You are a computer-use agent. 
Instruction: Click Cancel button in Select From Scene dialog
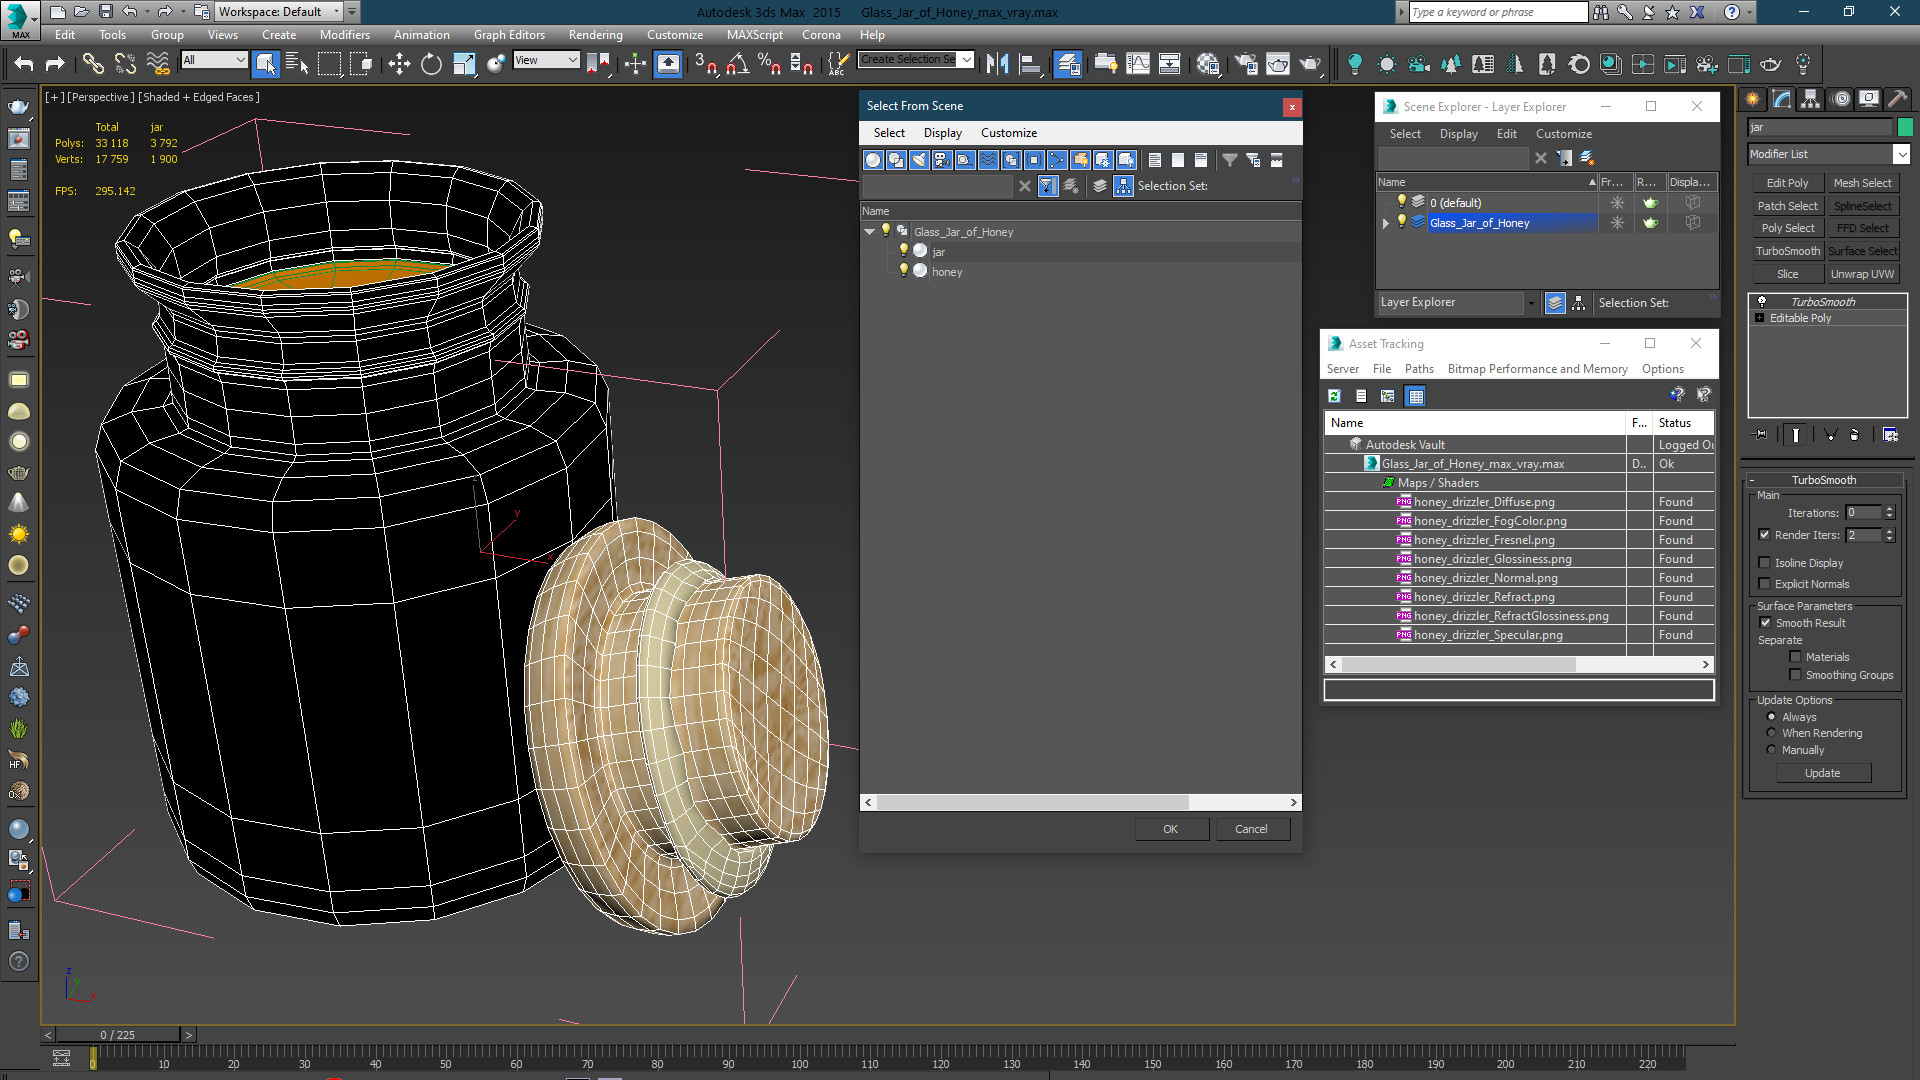1250,828
